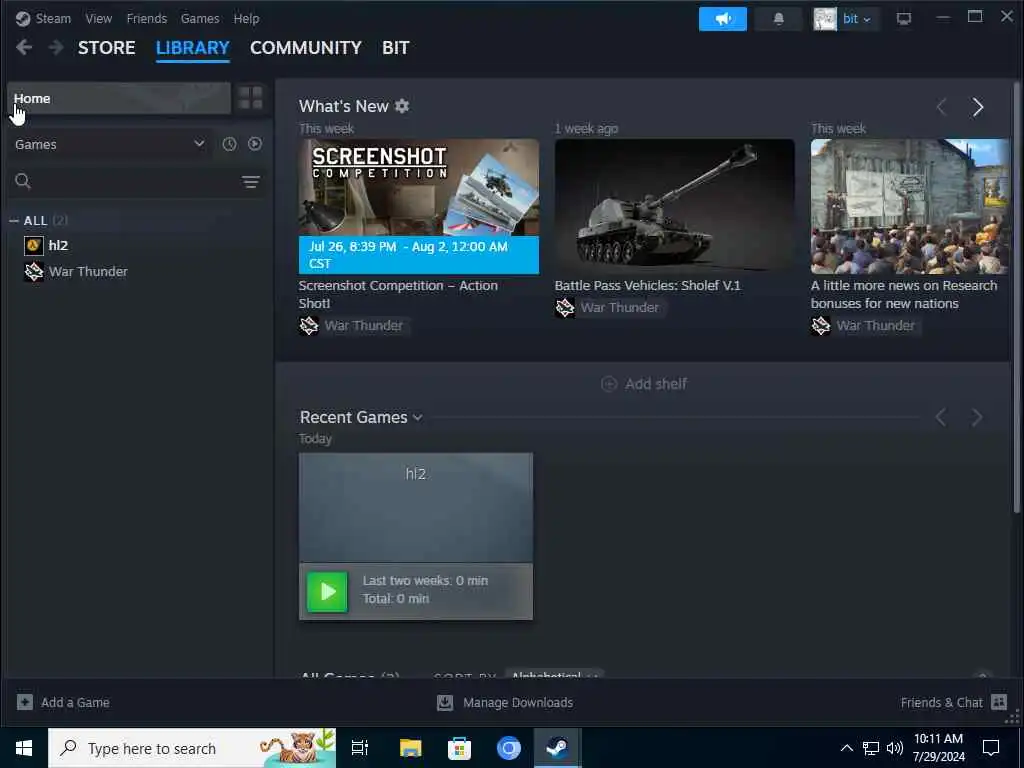Image resolution: width=1024 pixels, height=768 pixels.
Task: Open the Friends menu
Action: (146, 18)
